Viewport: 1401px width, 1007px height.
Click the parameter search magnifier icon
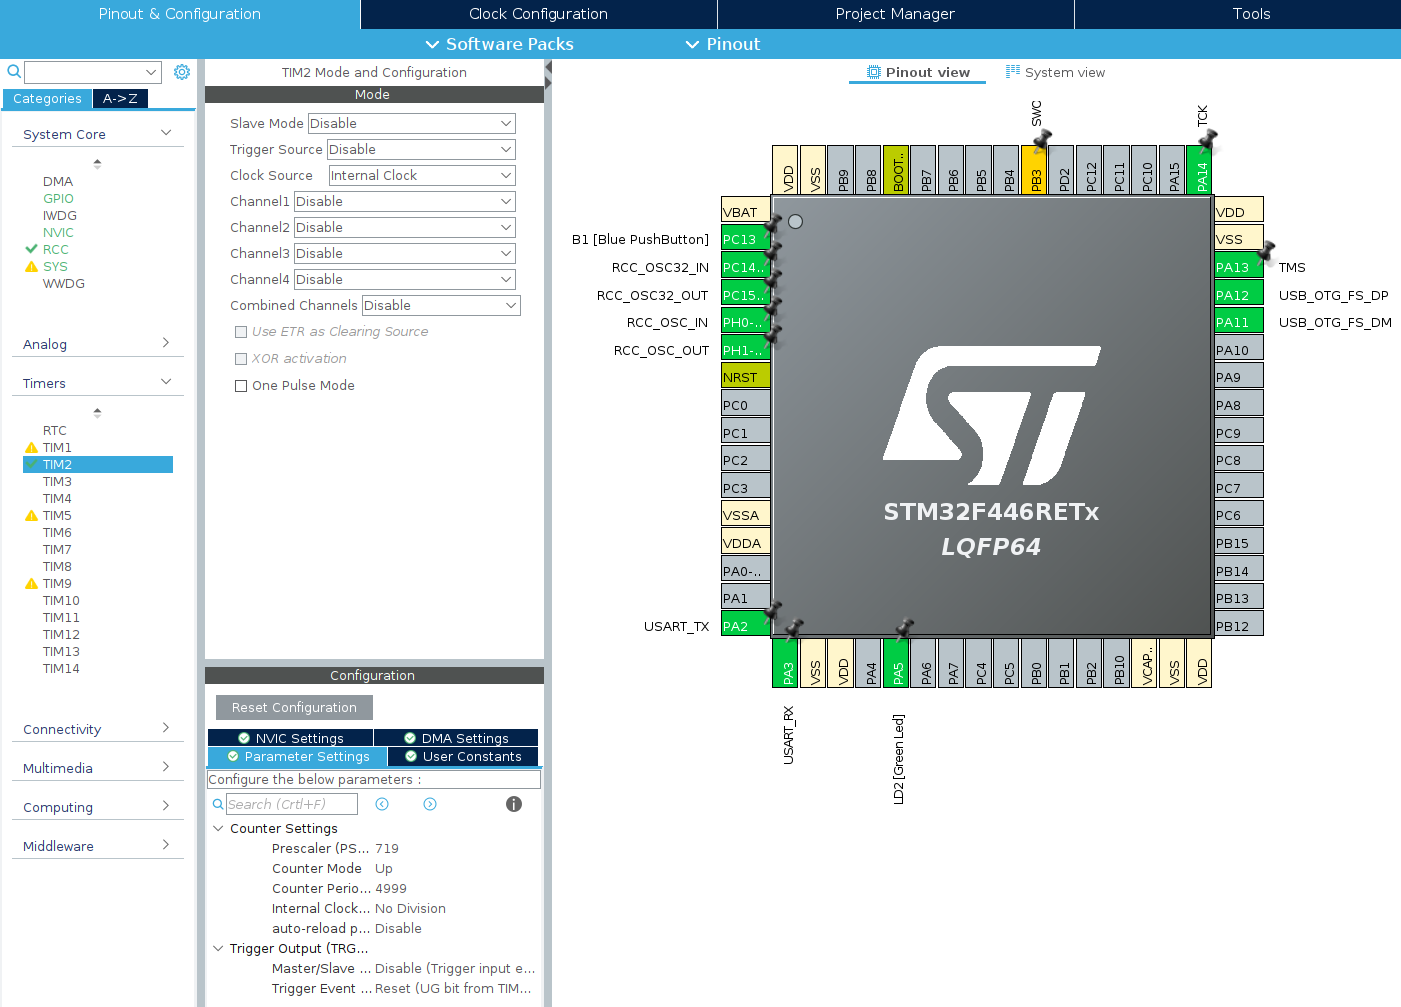[x=218, y=804]
